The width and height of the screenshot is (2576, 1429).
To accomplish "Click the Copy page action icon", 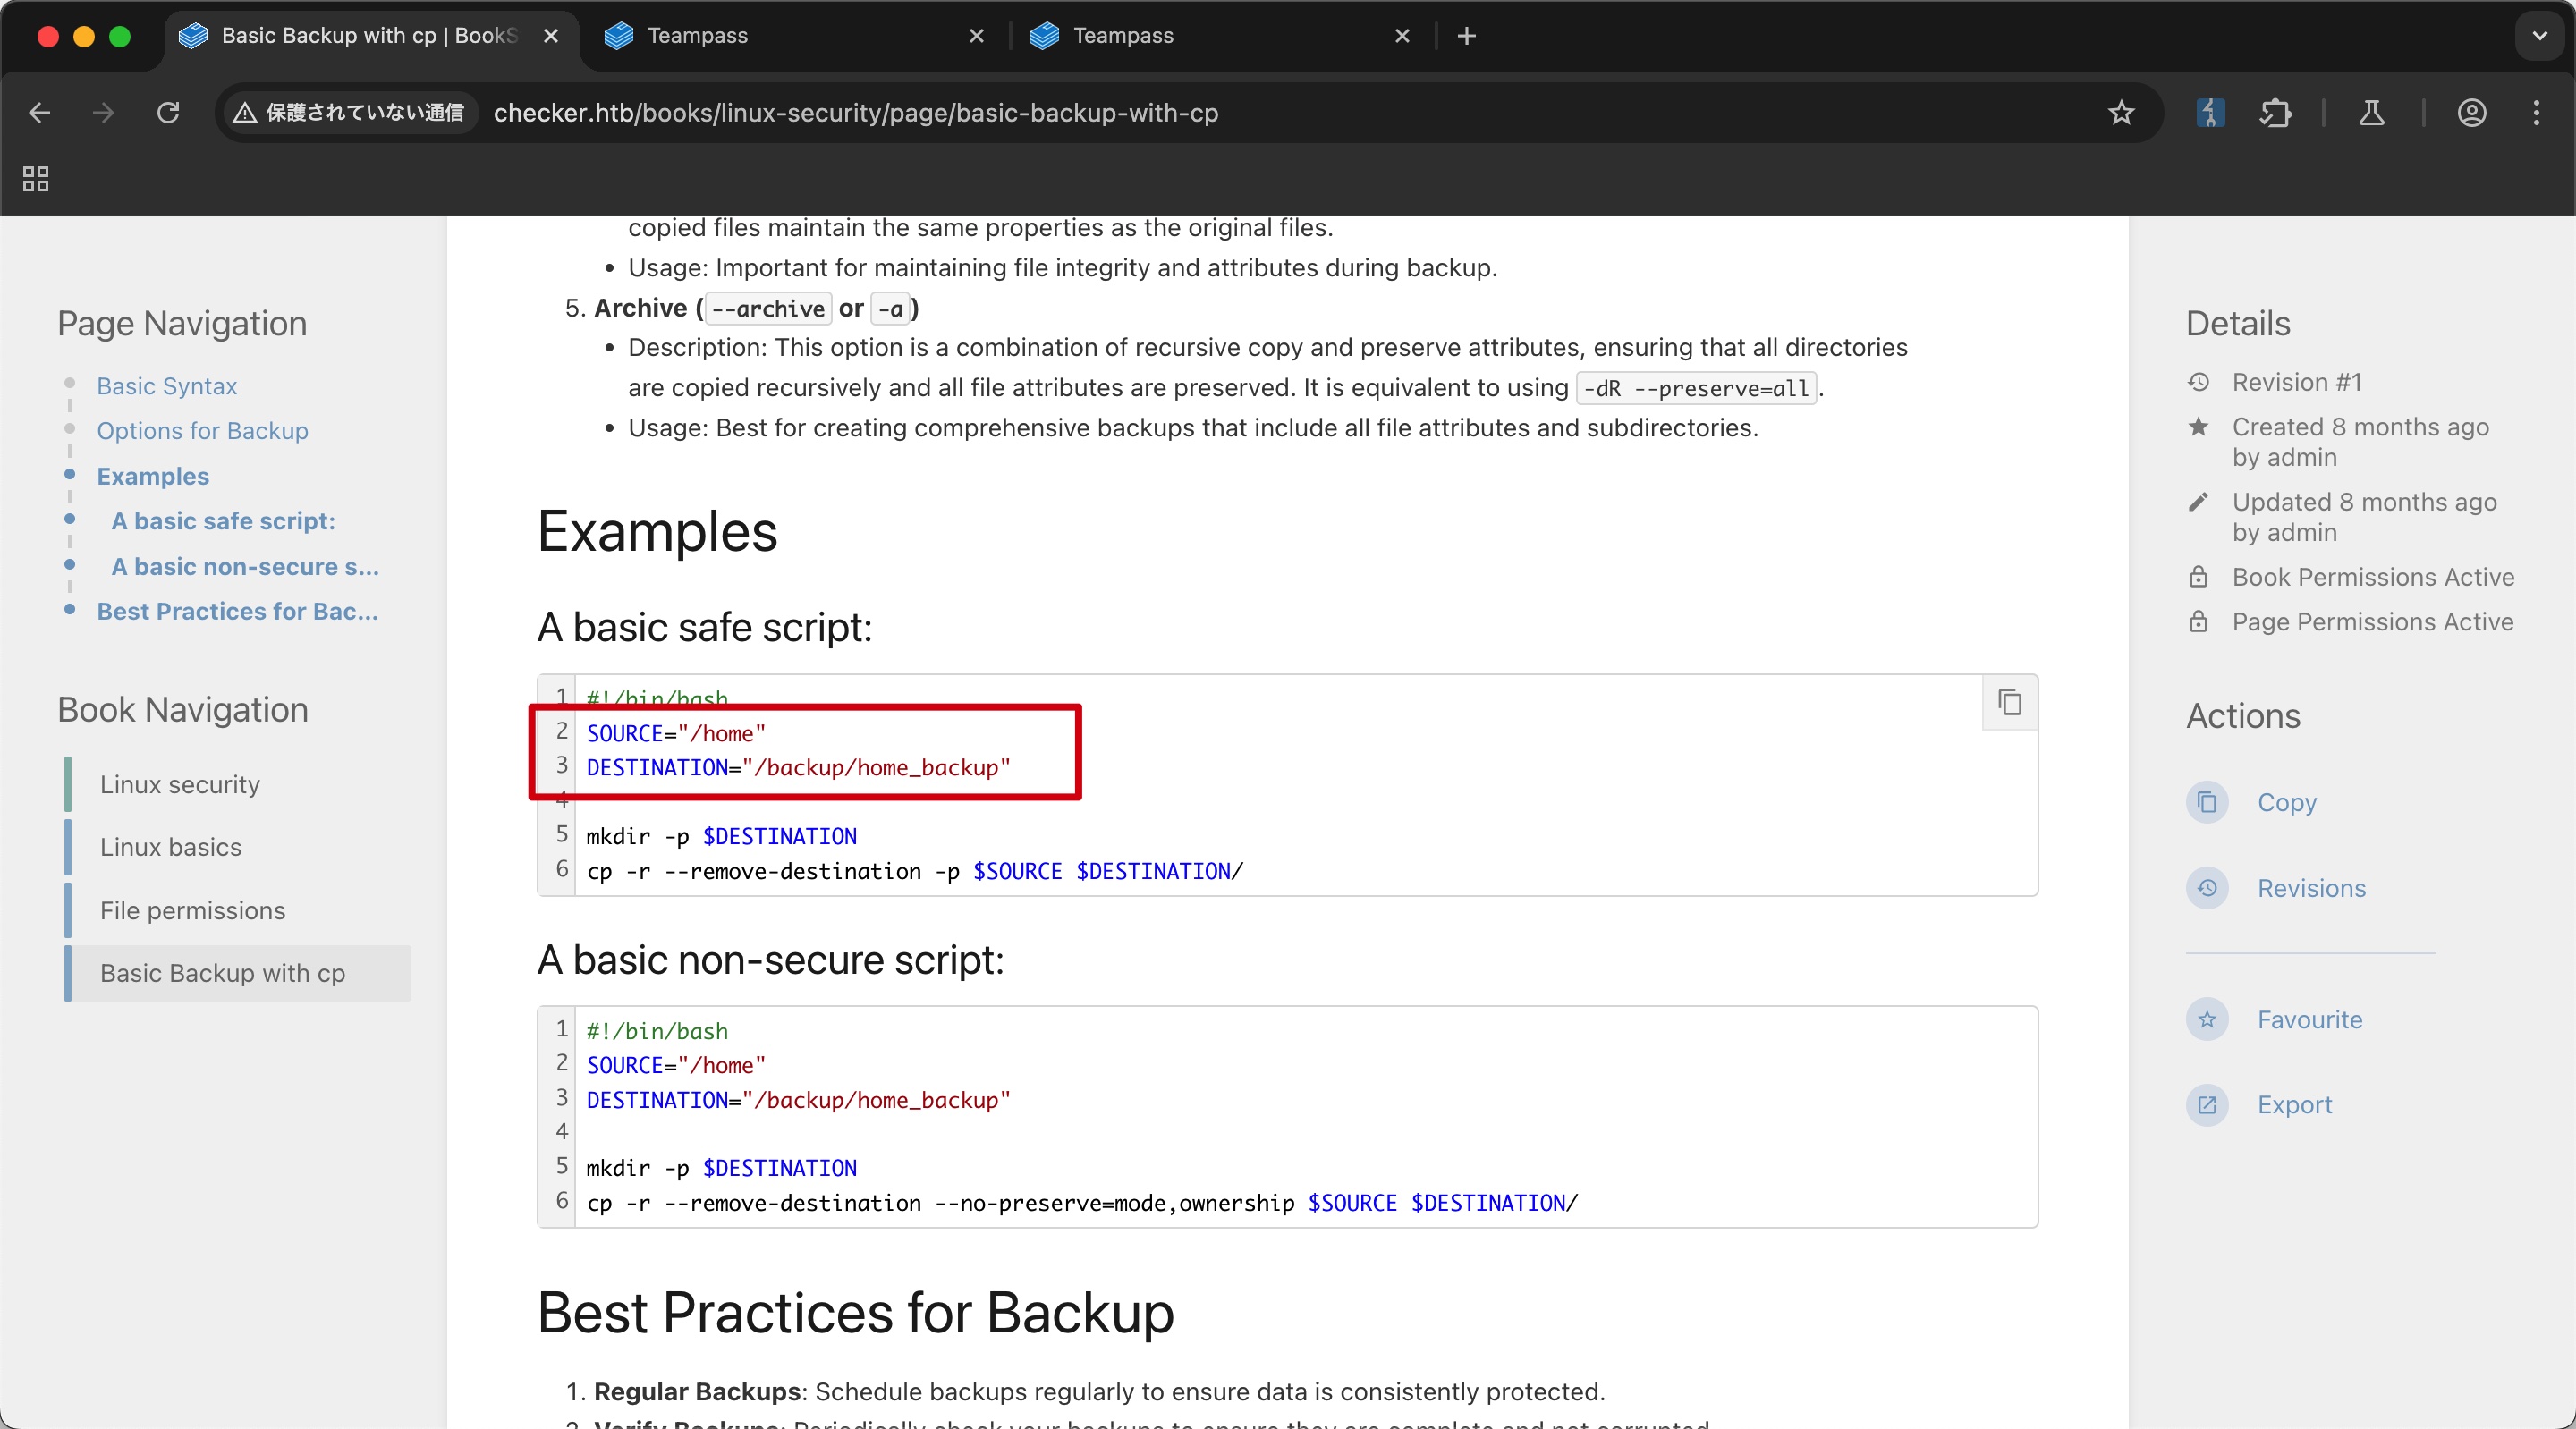I will 2206,802.
